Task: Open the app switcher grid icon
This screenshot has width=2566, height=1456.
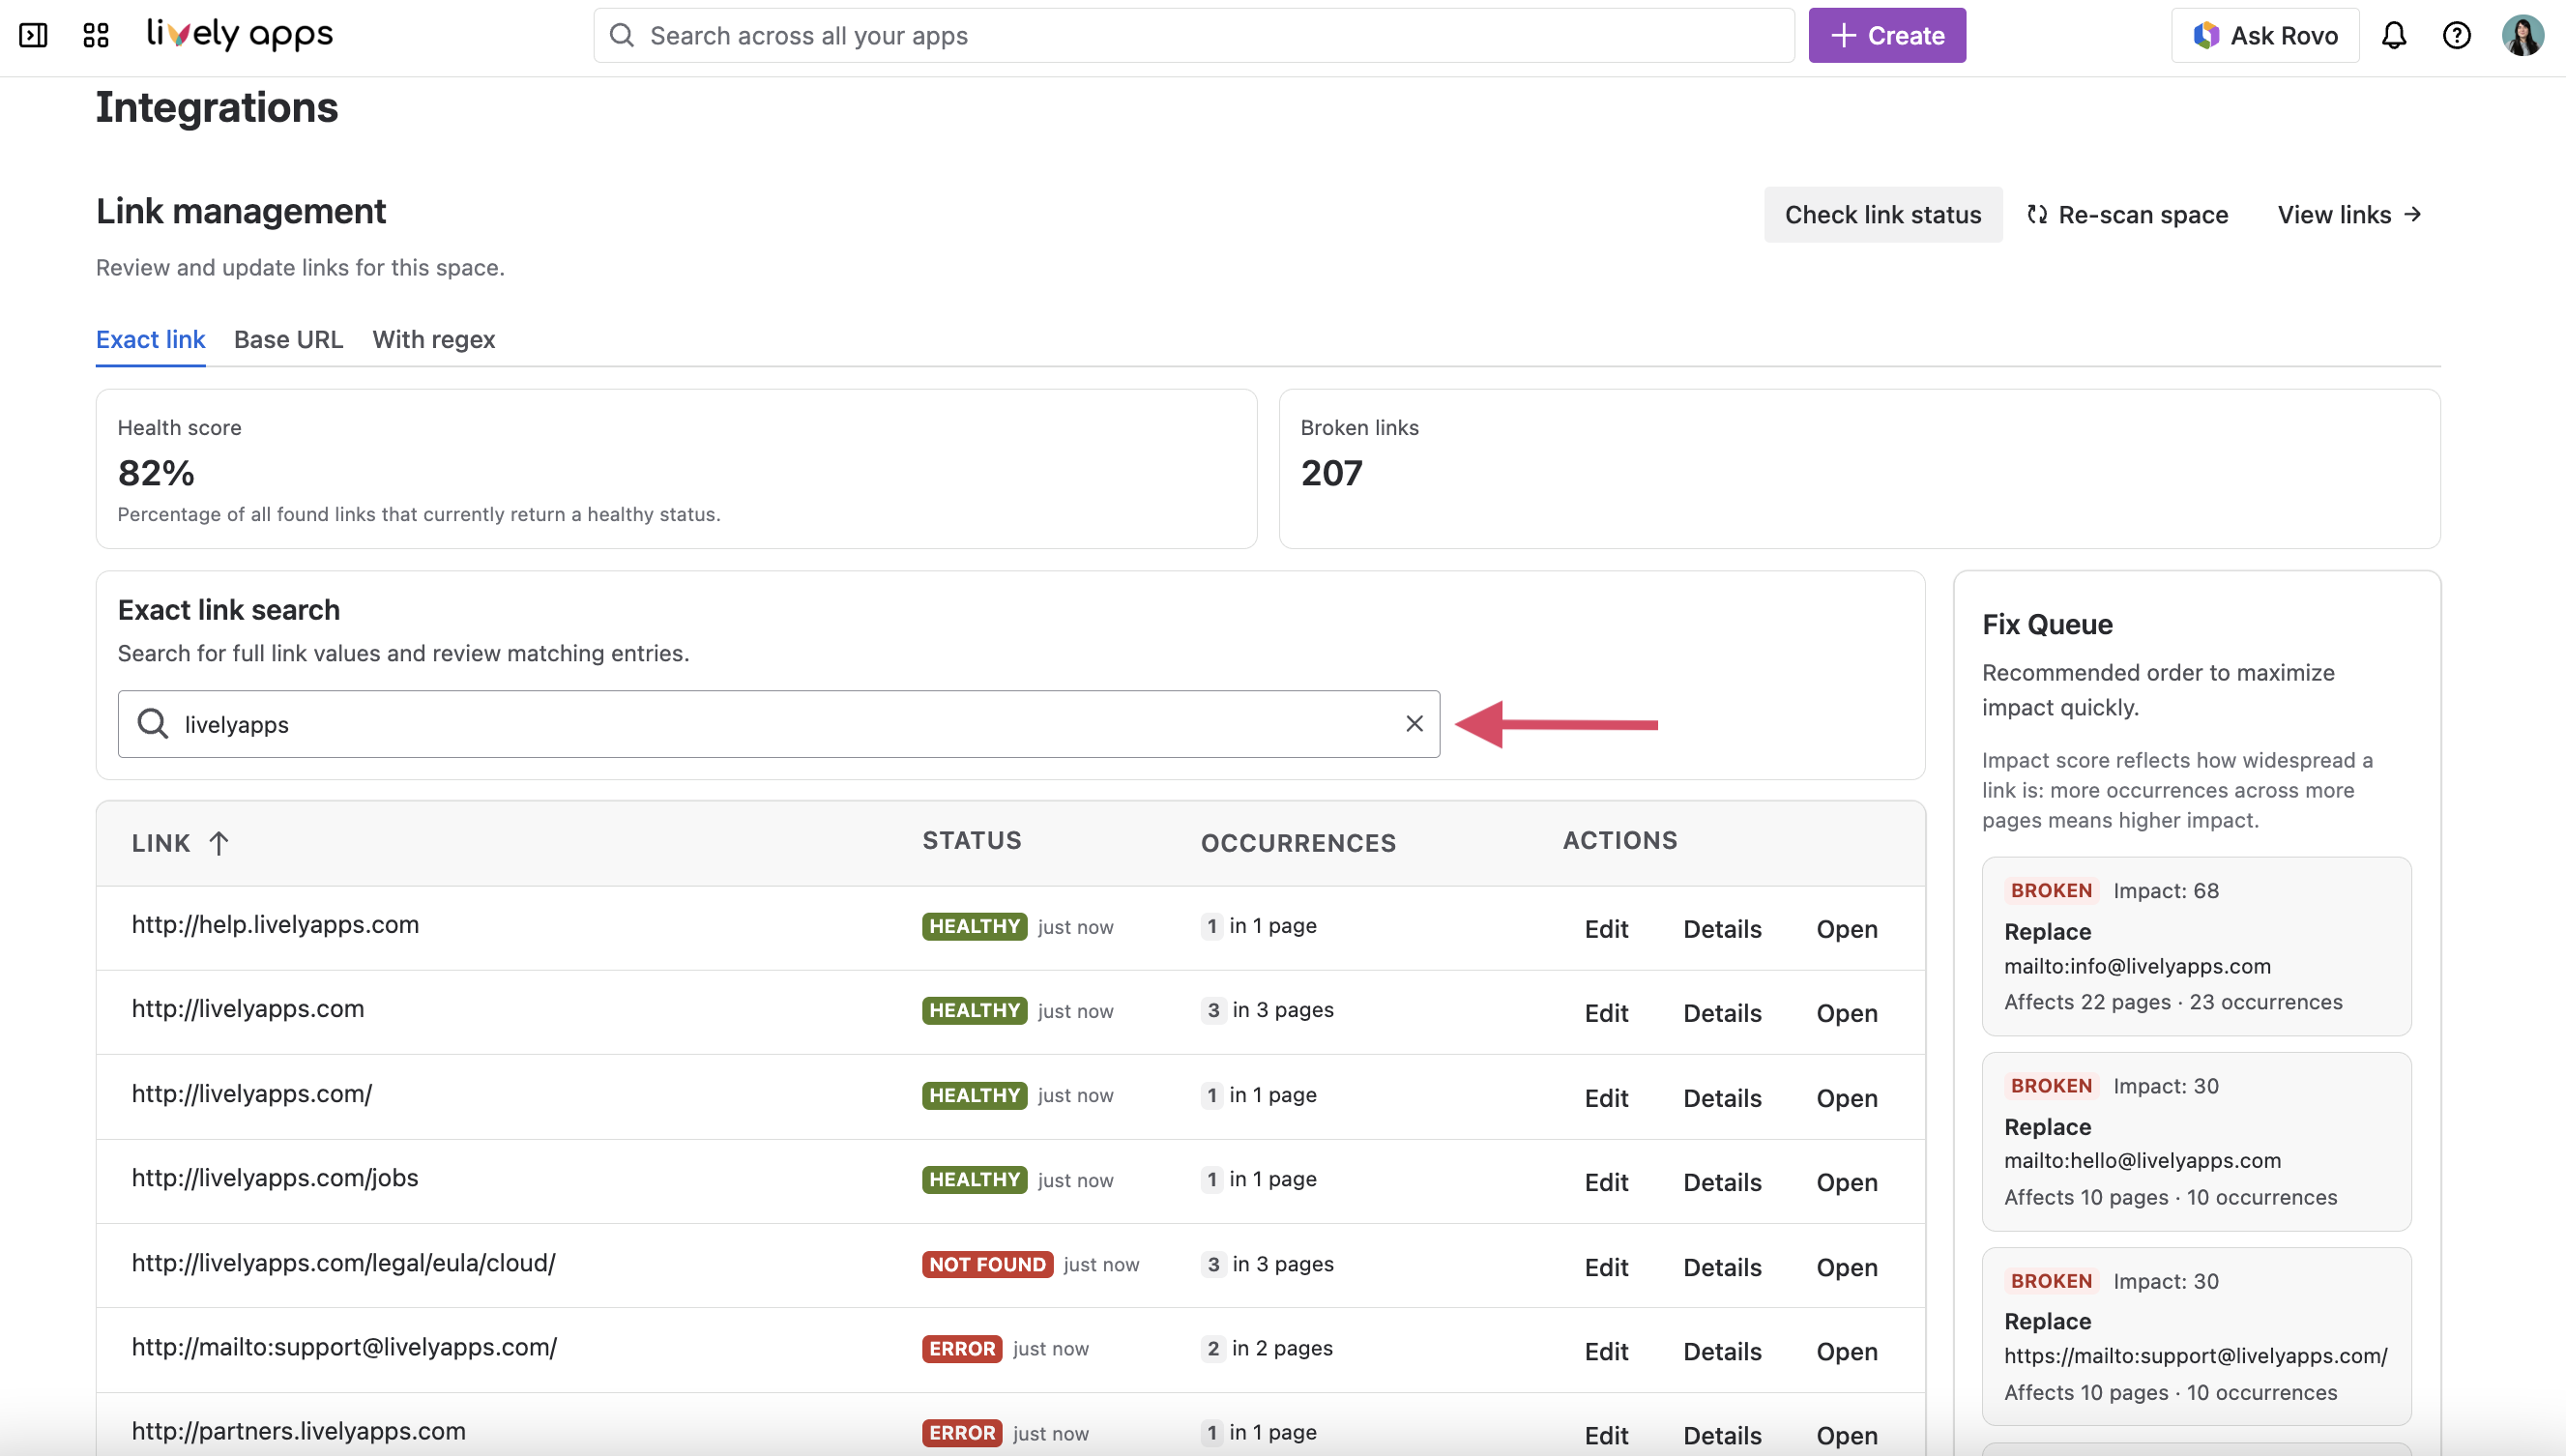Action: point(95,34)
